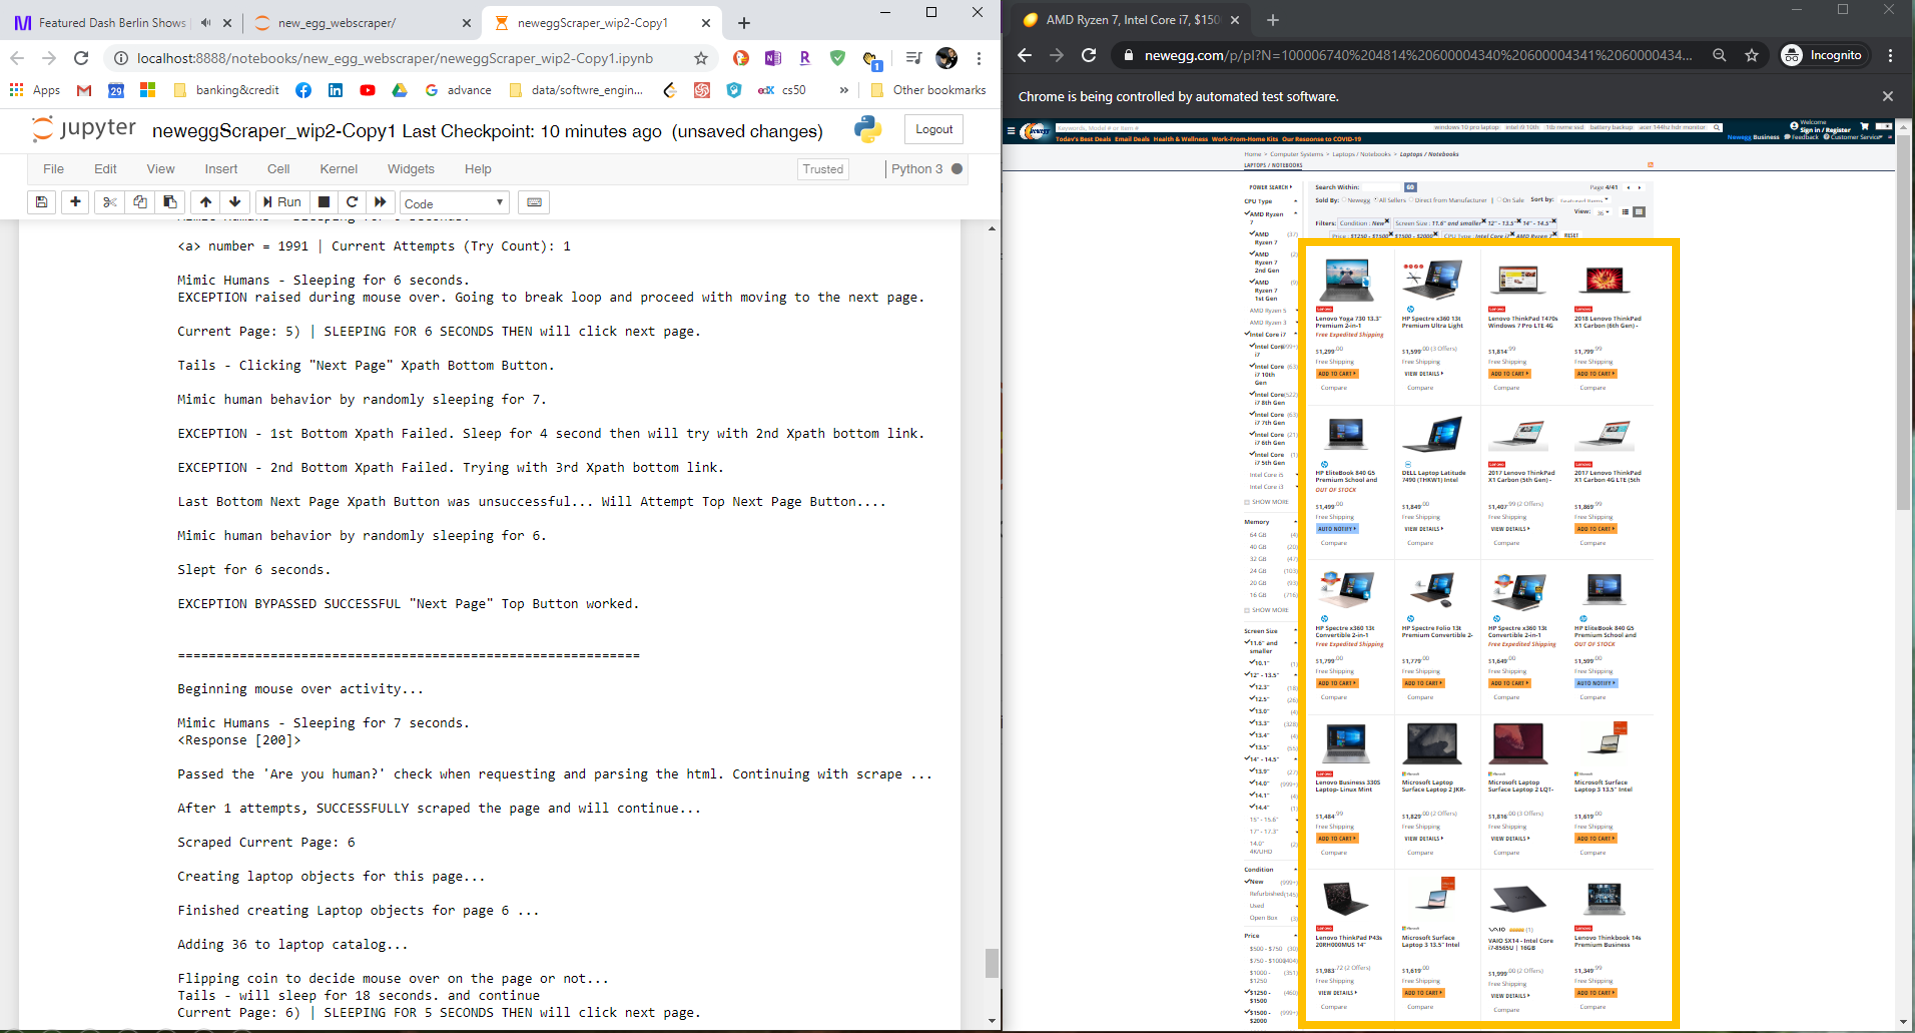Click the Jupyter logo

click(84, 129)
